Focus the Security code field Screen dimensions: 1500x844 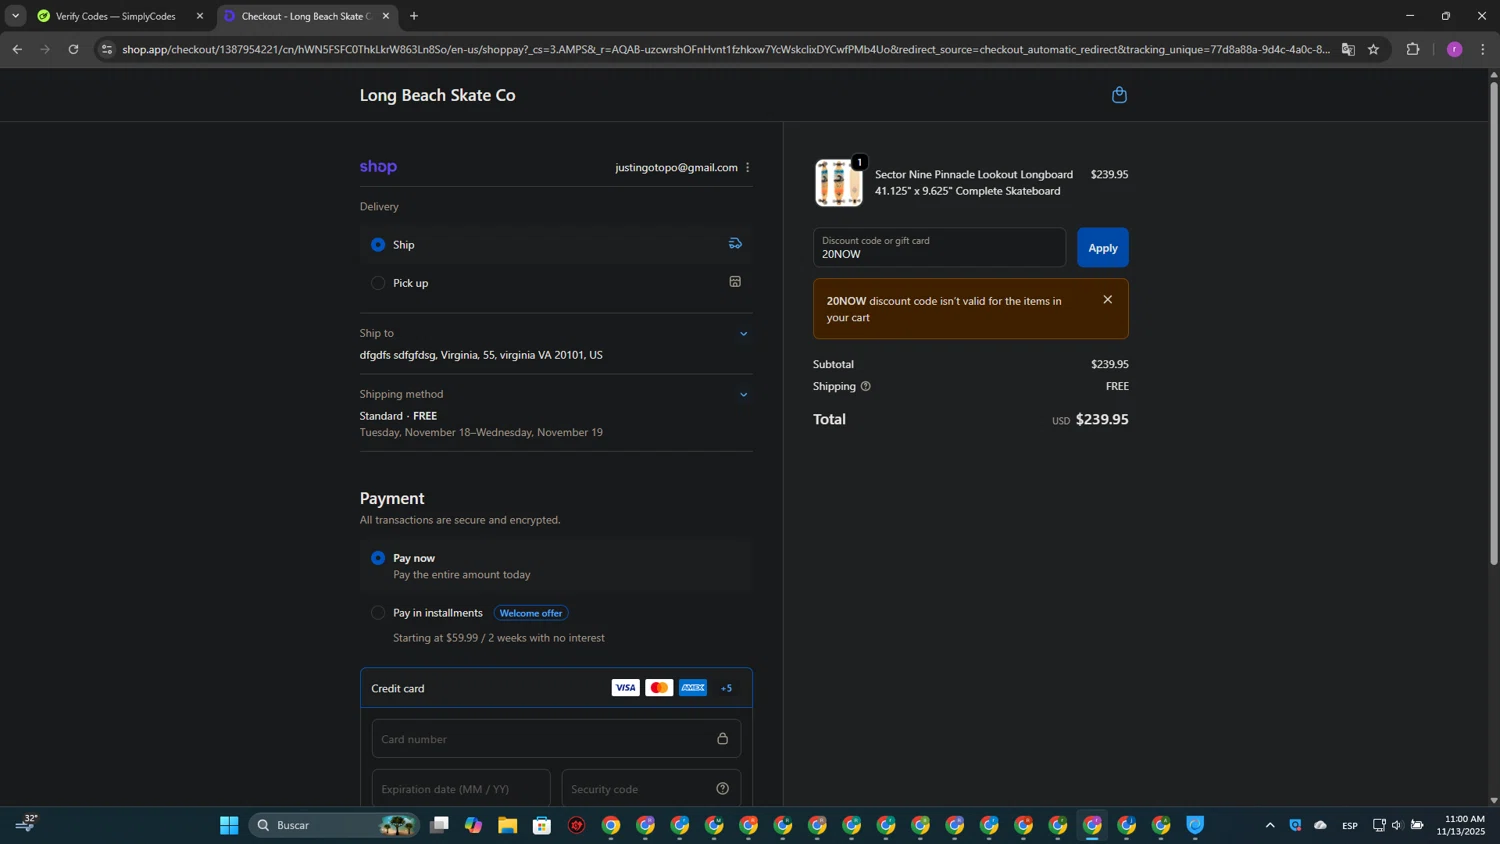pos(651,789)
